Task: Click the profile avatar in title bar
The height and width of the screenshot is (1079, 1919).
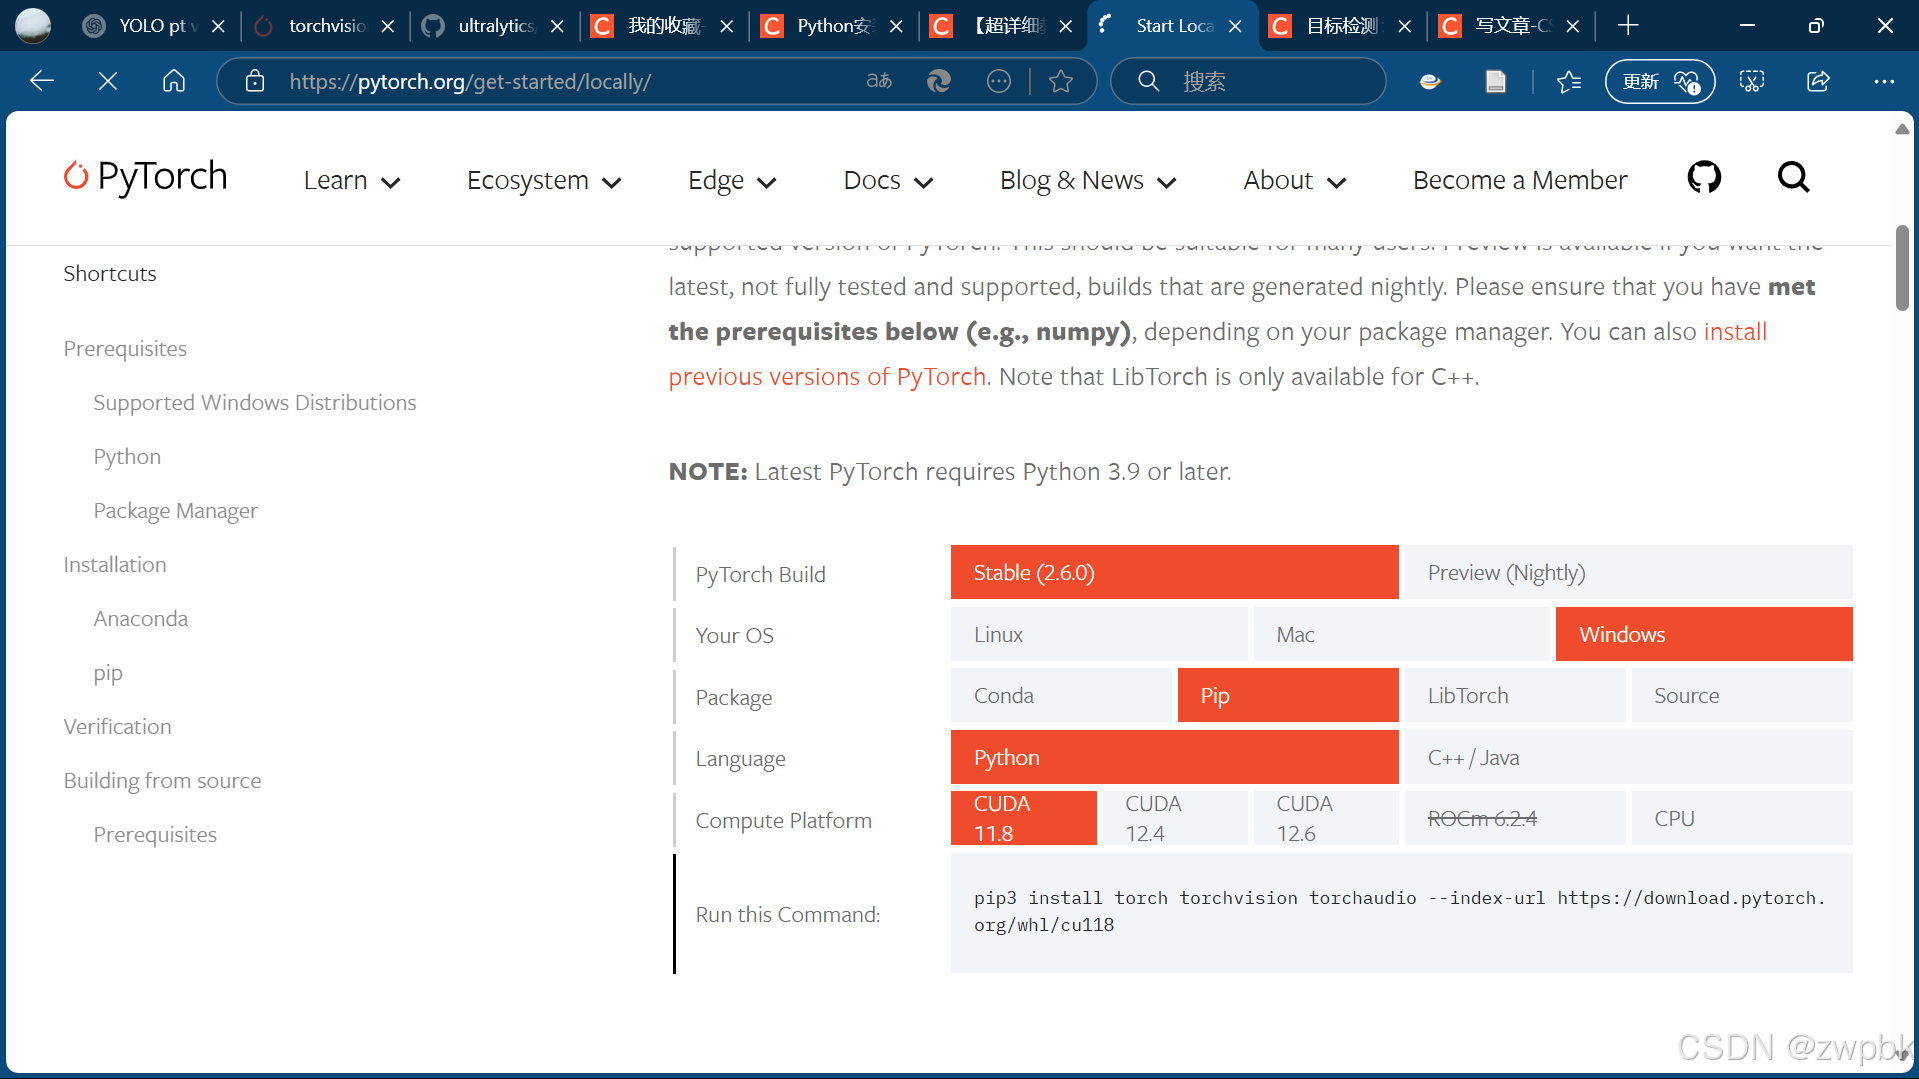Action: [33, 25]
